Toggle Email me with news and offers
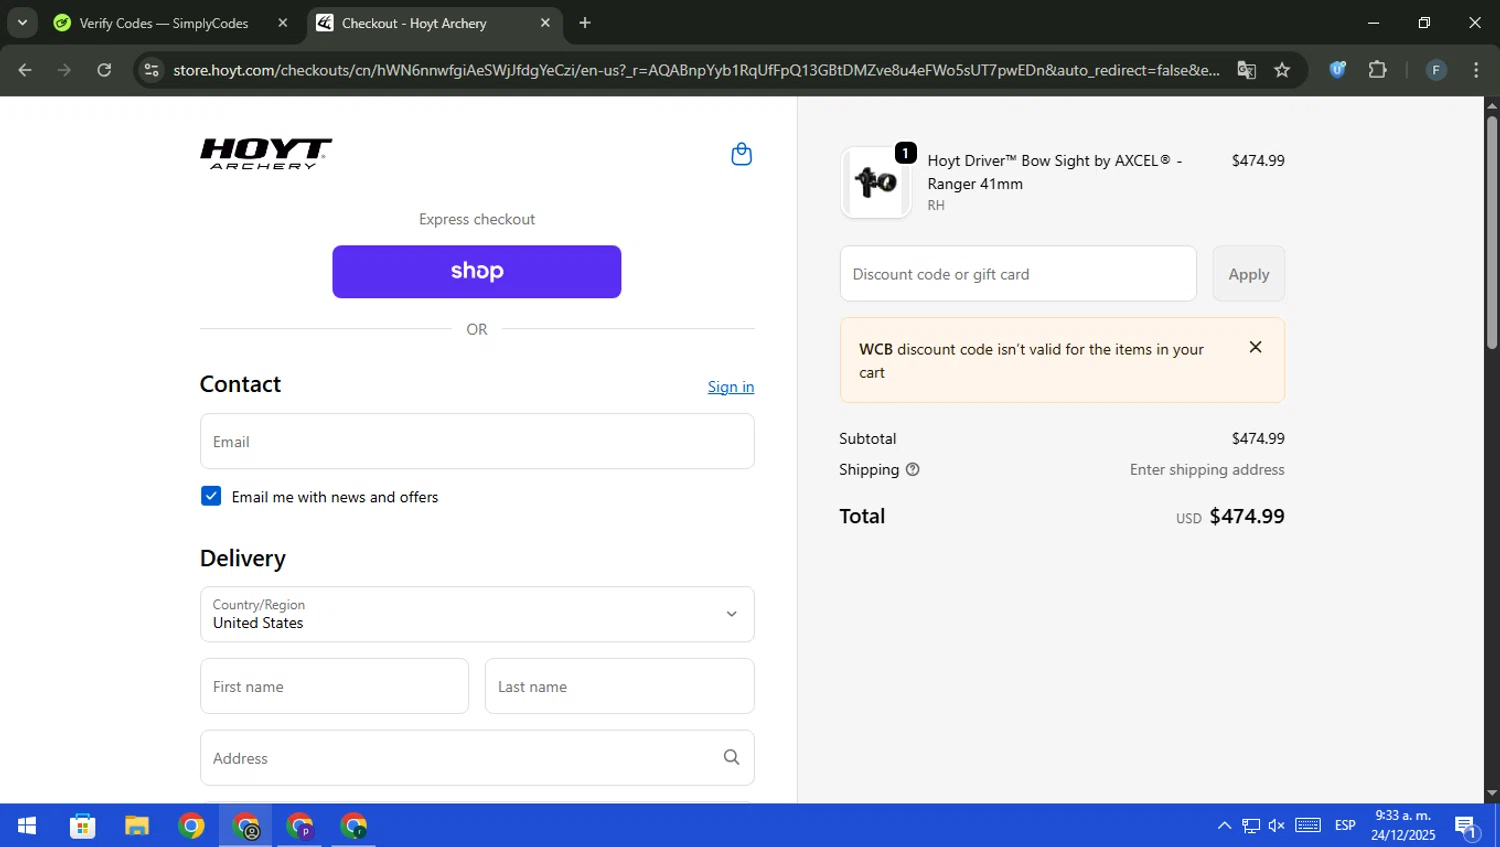Viewport: 1500px width, 847px height. (211, 496)
